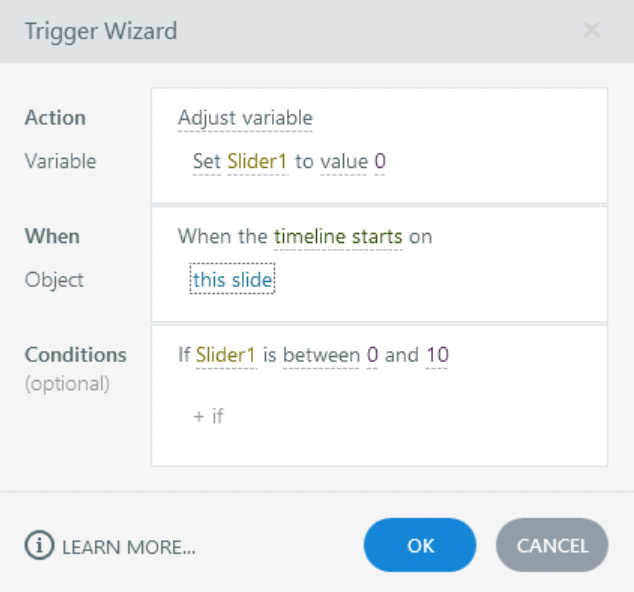Viewport: 634px width, 592px height.
Task: Confirm the trigger with OK
Action: click(x=420, y=545)
